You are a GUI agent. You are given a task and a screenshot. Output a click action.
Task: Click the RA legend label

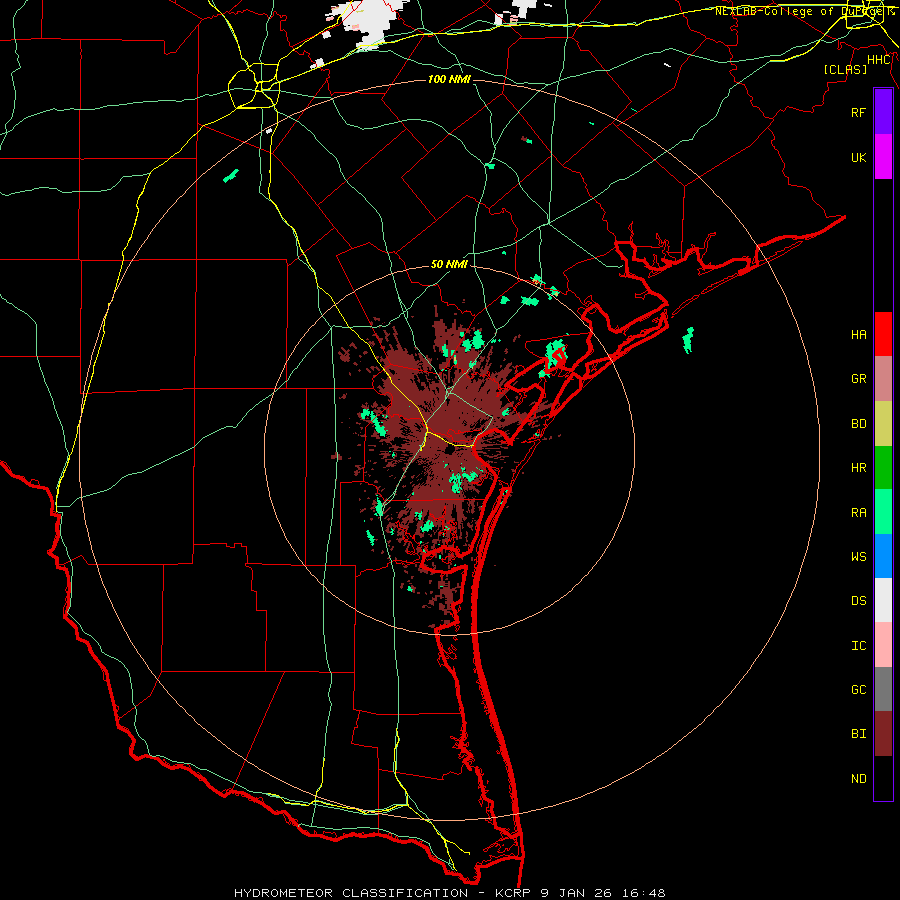(858, 513)
